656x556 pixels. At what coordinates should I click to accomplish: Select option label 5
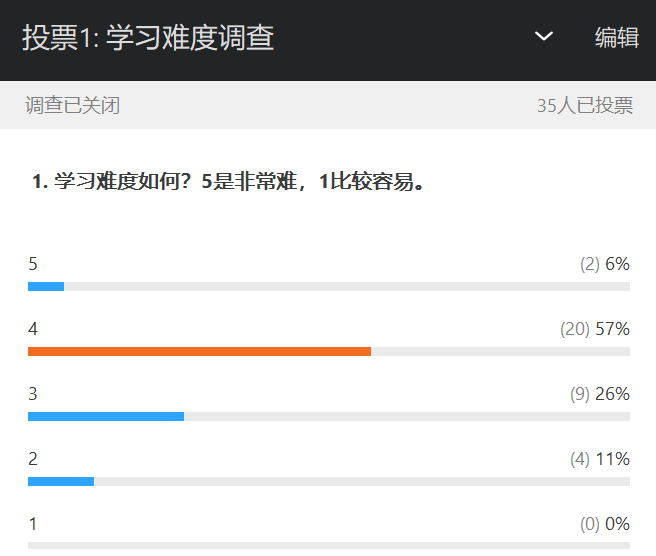coord(33,264)
